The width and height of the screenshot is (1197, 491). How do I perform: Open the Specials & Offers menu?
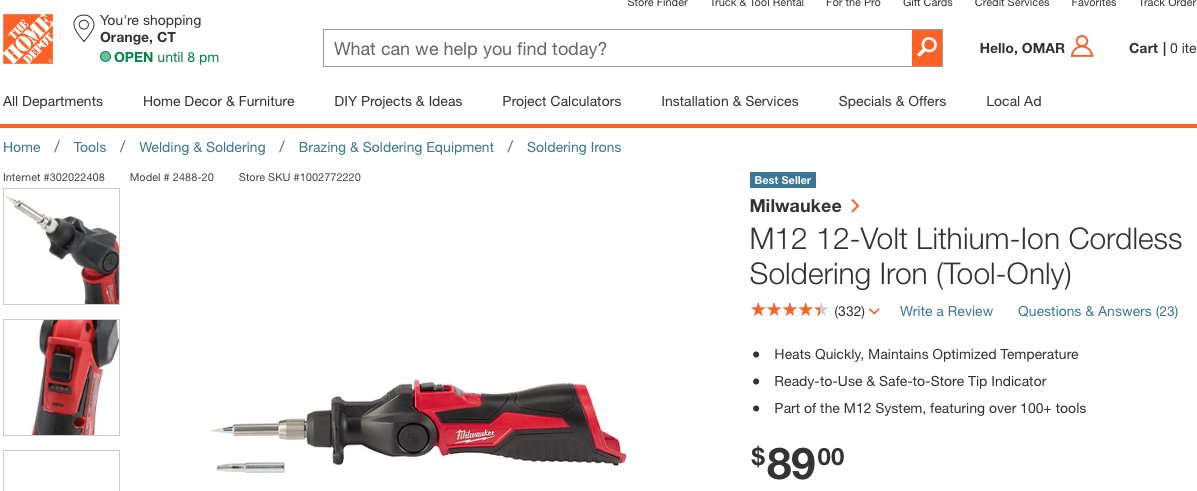tap(892, 102)
